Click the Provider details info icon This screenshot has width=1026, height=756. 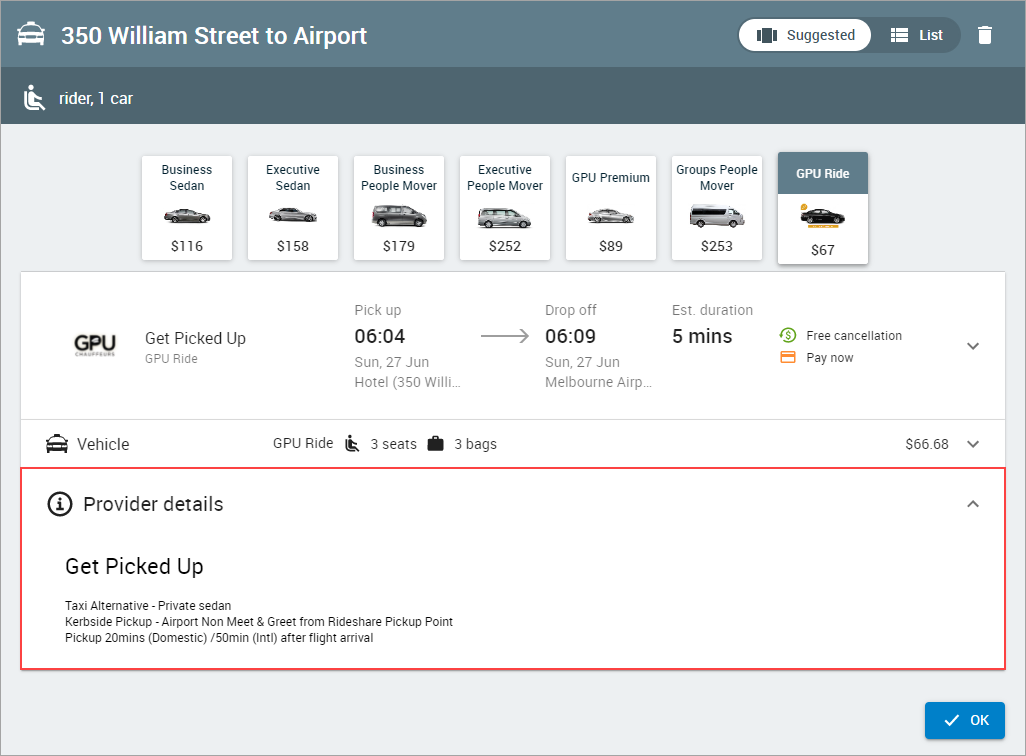(60, 504)
